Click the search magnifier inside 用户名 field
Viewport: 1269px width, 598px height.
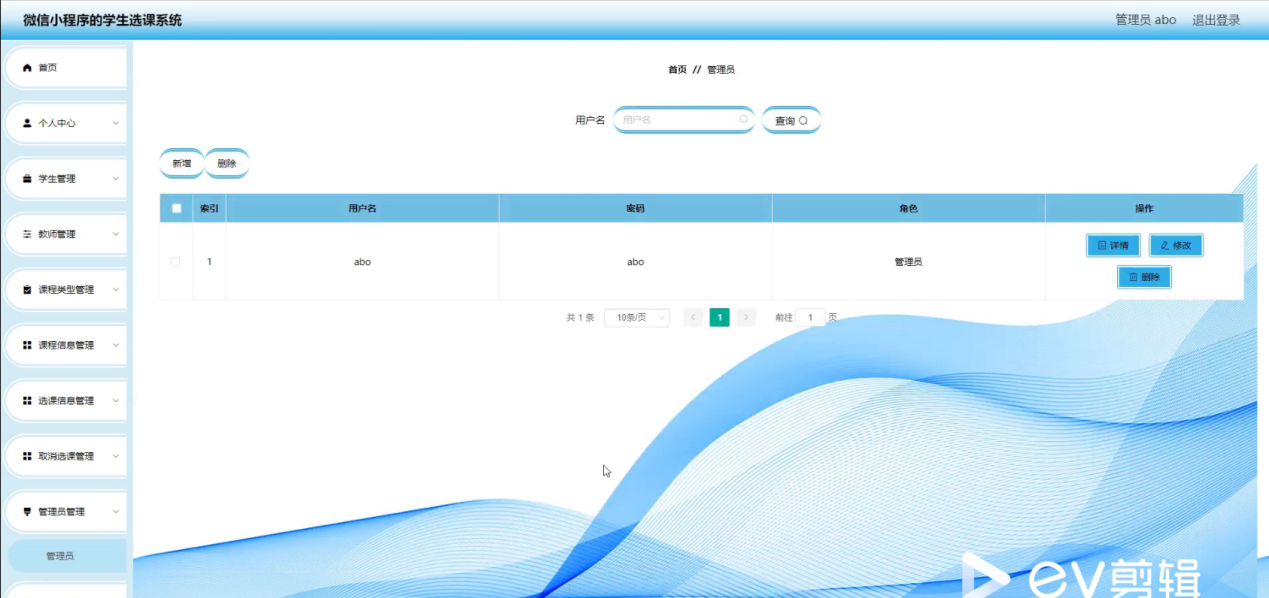tap(742, 119)
